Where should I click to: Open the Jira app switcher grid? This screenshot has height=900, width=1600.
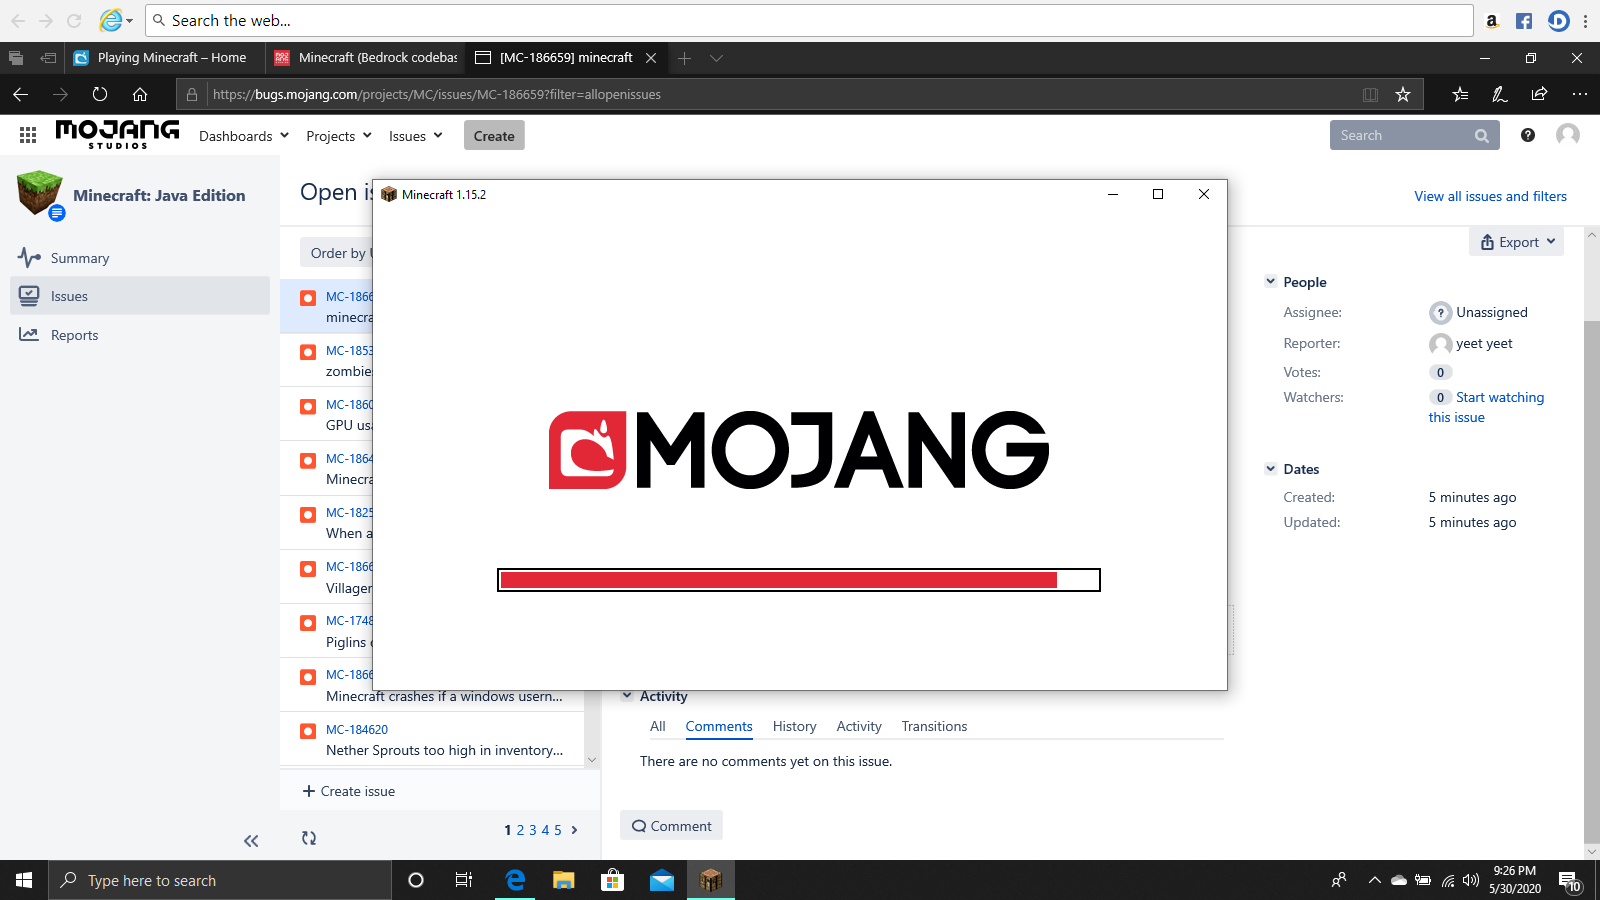click(28, 135)
